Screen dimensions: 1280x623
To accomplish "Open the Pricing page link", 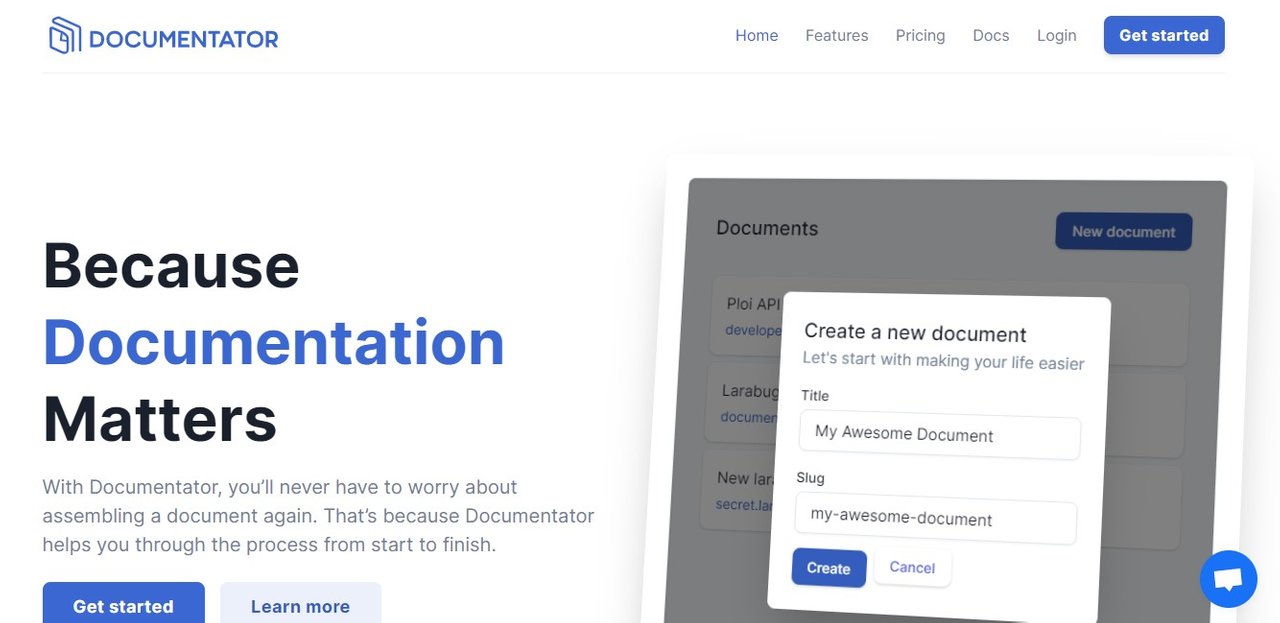I will point(920,35).
